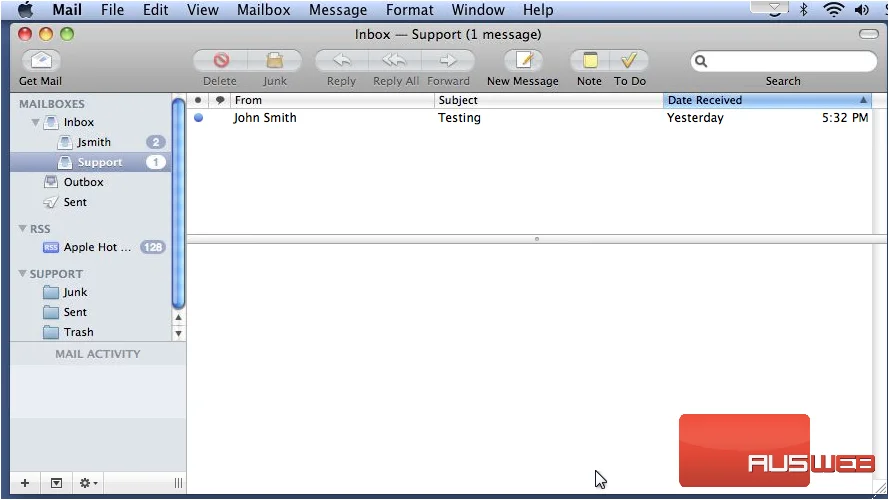Open the Wi-Fi status menu
This screenshot has height=500, width=889.
pos(833,10)
